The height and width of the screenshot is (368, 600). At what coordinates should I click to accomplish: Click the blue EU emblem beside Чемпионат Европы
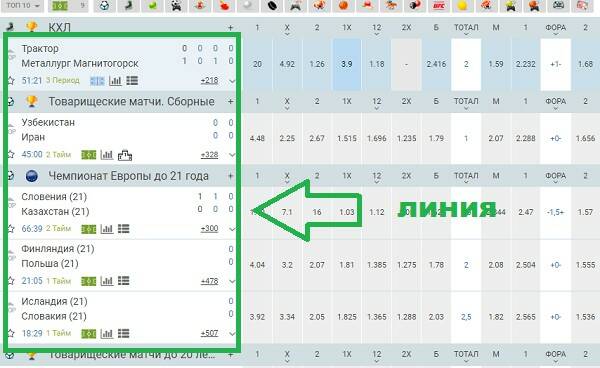(32, 176)
